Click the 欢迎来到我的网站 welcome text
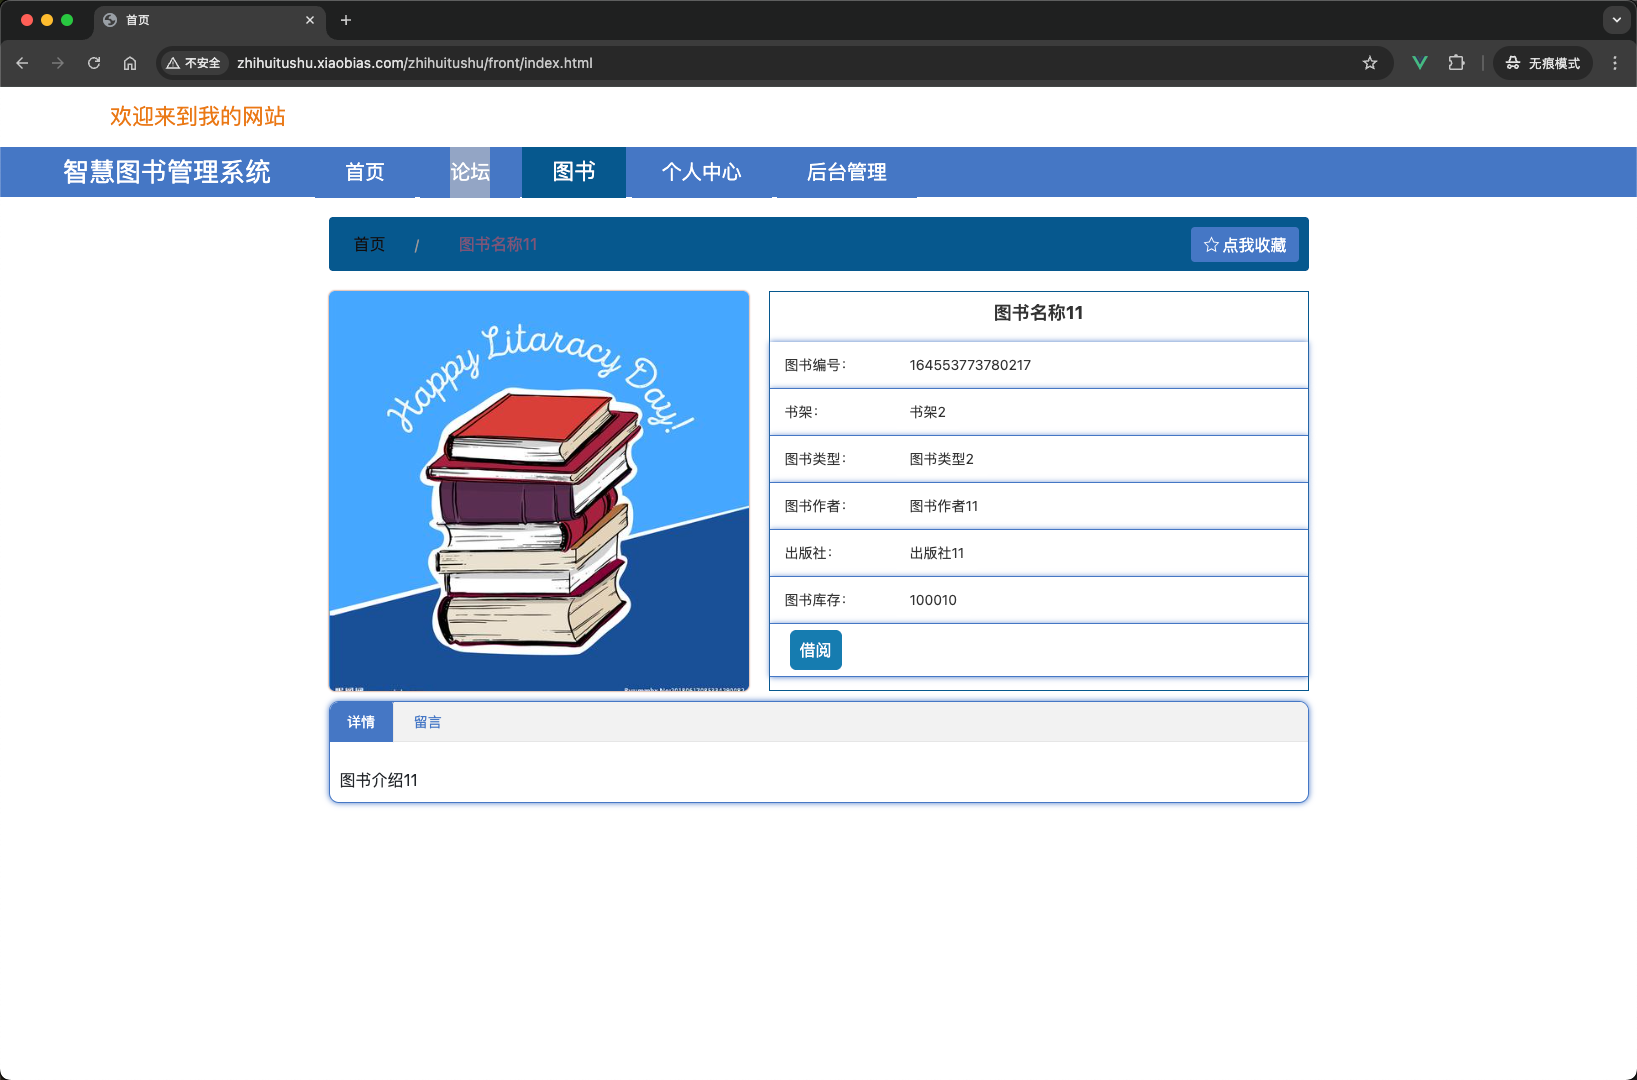Screen dimensions: 1637x1080 (198, 116)
